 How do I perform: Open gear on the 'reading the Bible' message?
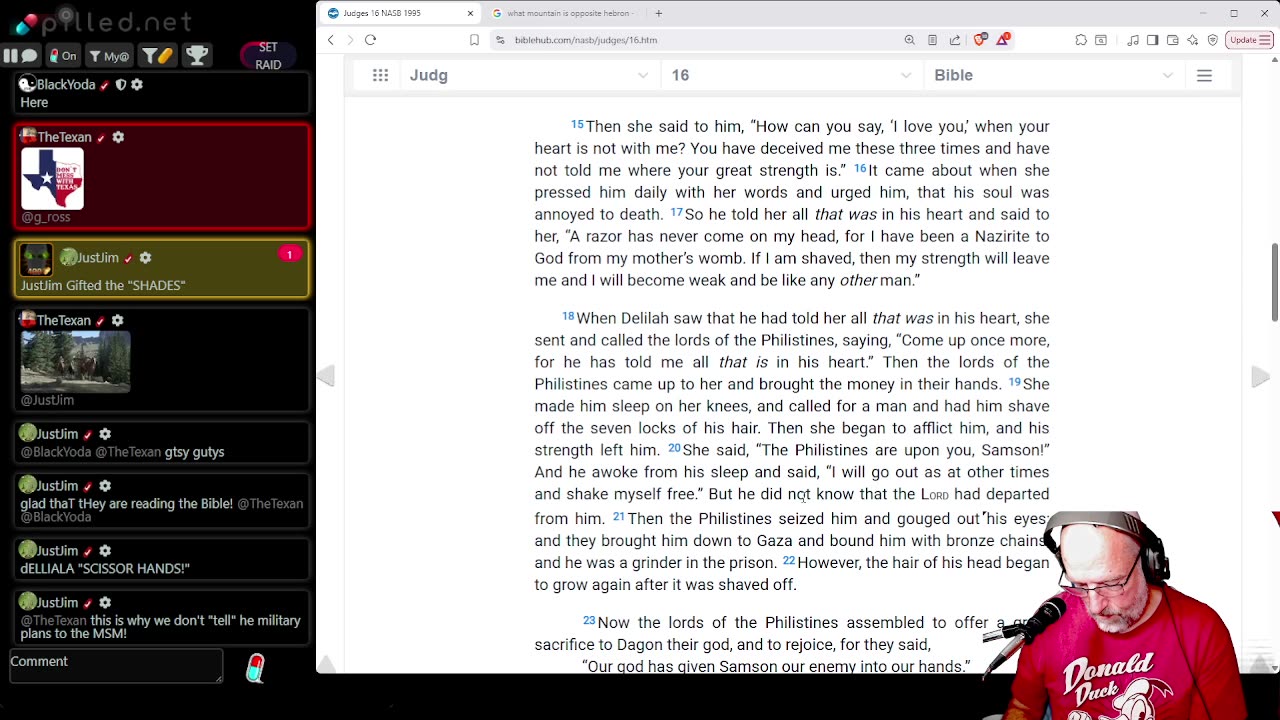click(x=105, y=486)
